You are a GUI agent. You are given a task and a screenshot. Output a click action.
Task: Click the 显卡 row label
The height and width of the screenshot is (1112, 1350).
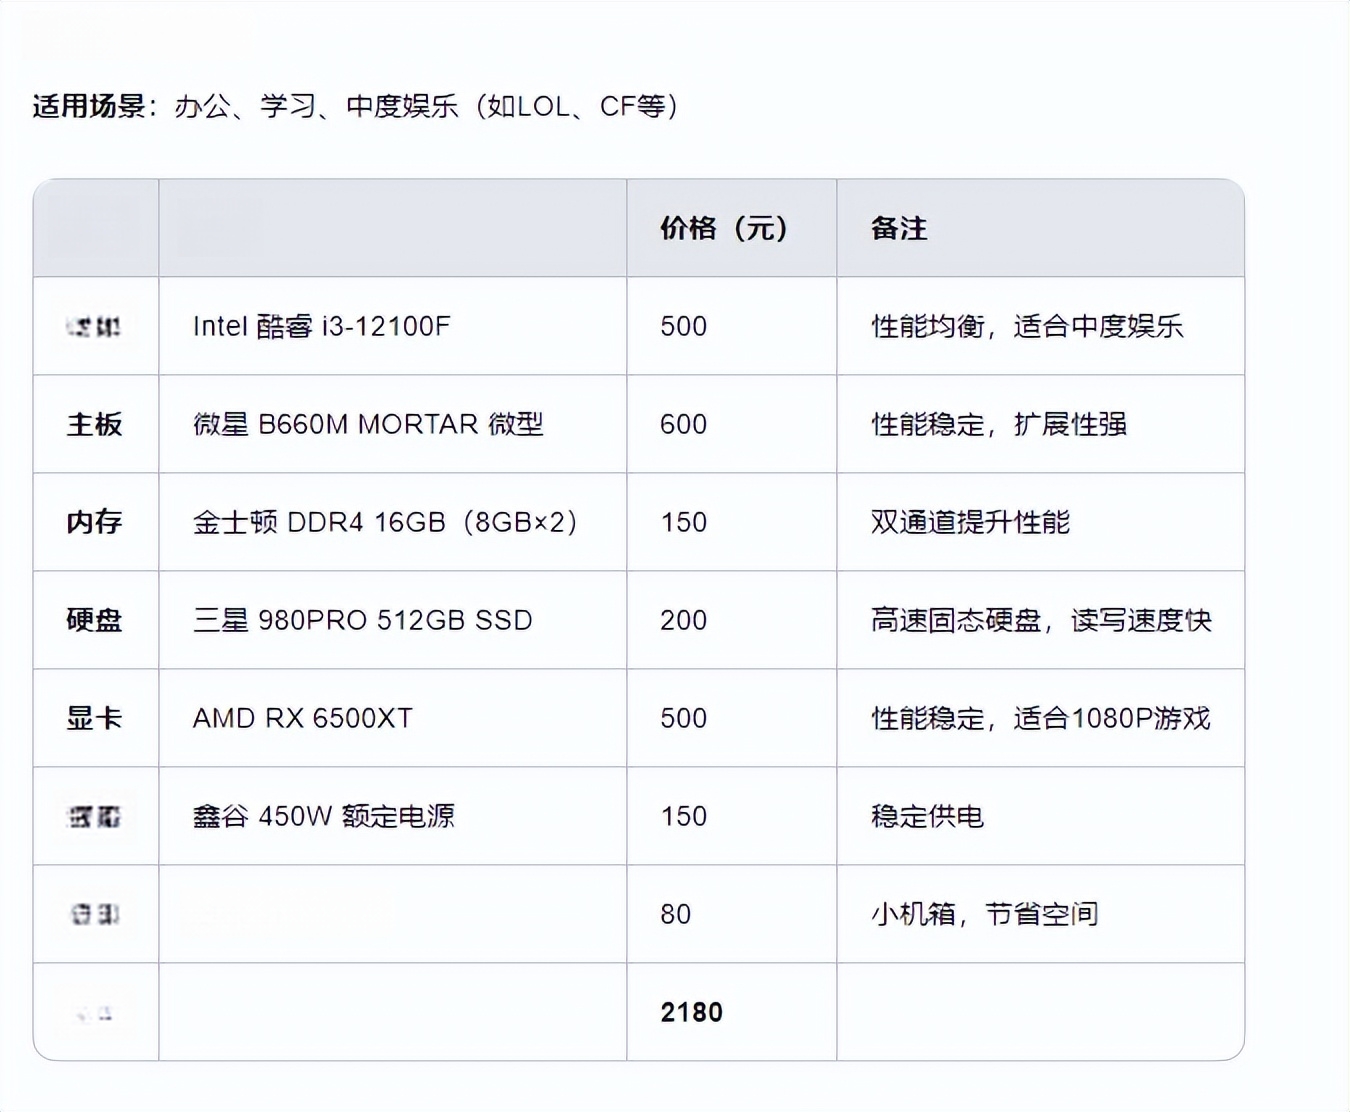[x=95, y=718]
